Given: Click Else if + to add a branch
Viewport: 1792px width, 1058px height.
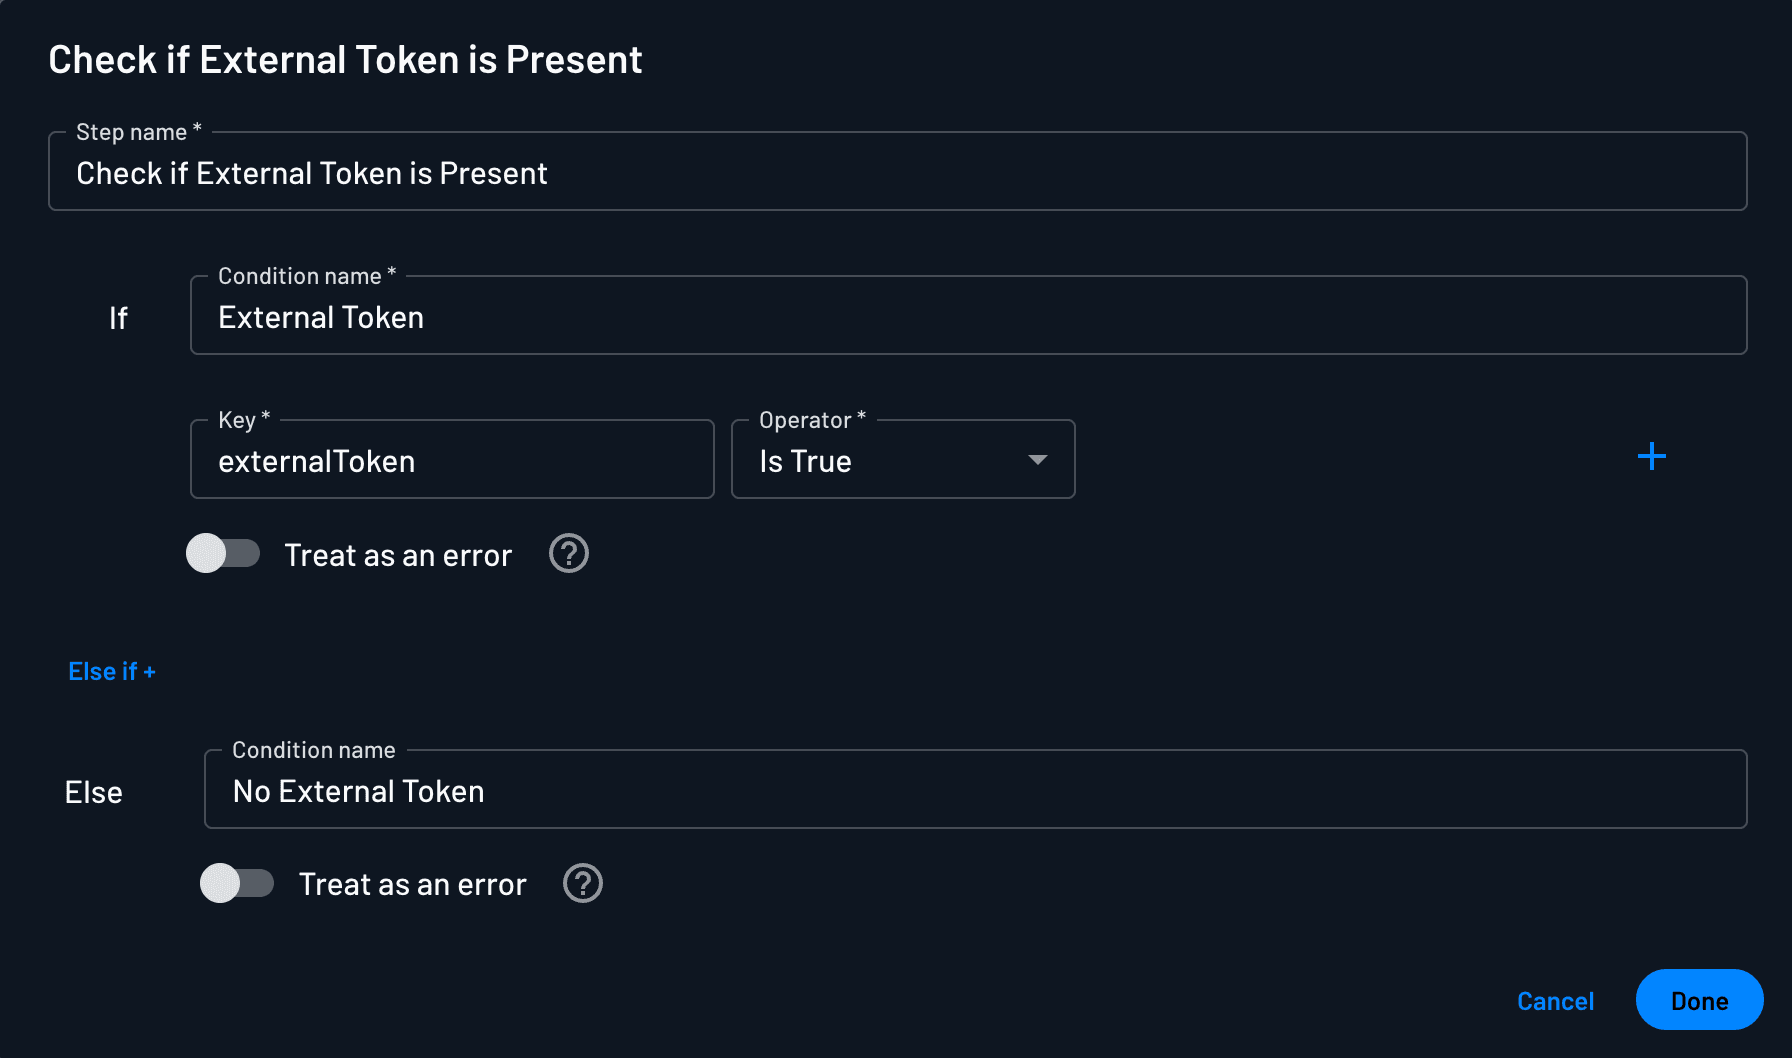Looking at the screenshot, I should [111, 671].
